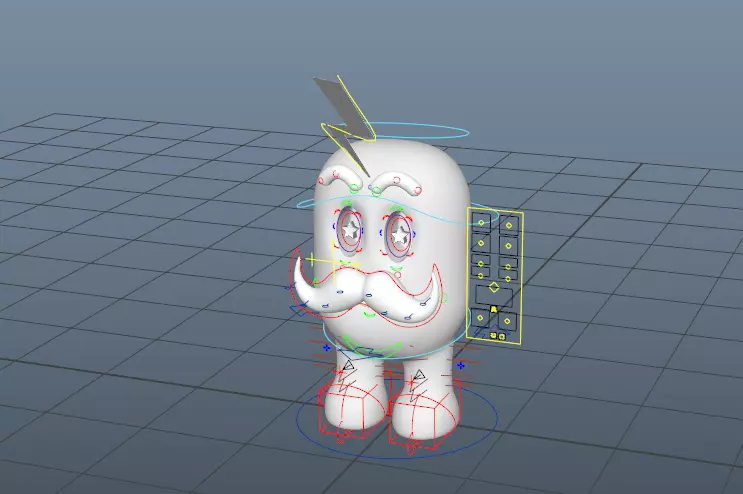743x494 pixels.
Task: Select the large yellow diamond in the control panel
Action: 494,287
